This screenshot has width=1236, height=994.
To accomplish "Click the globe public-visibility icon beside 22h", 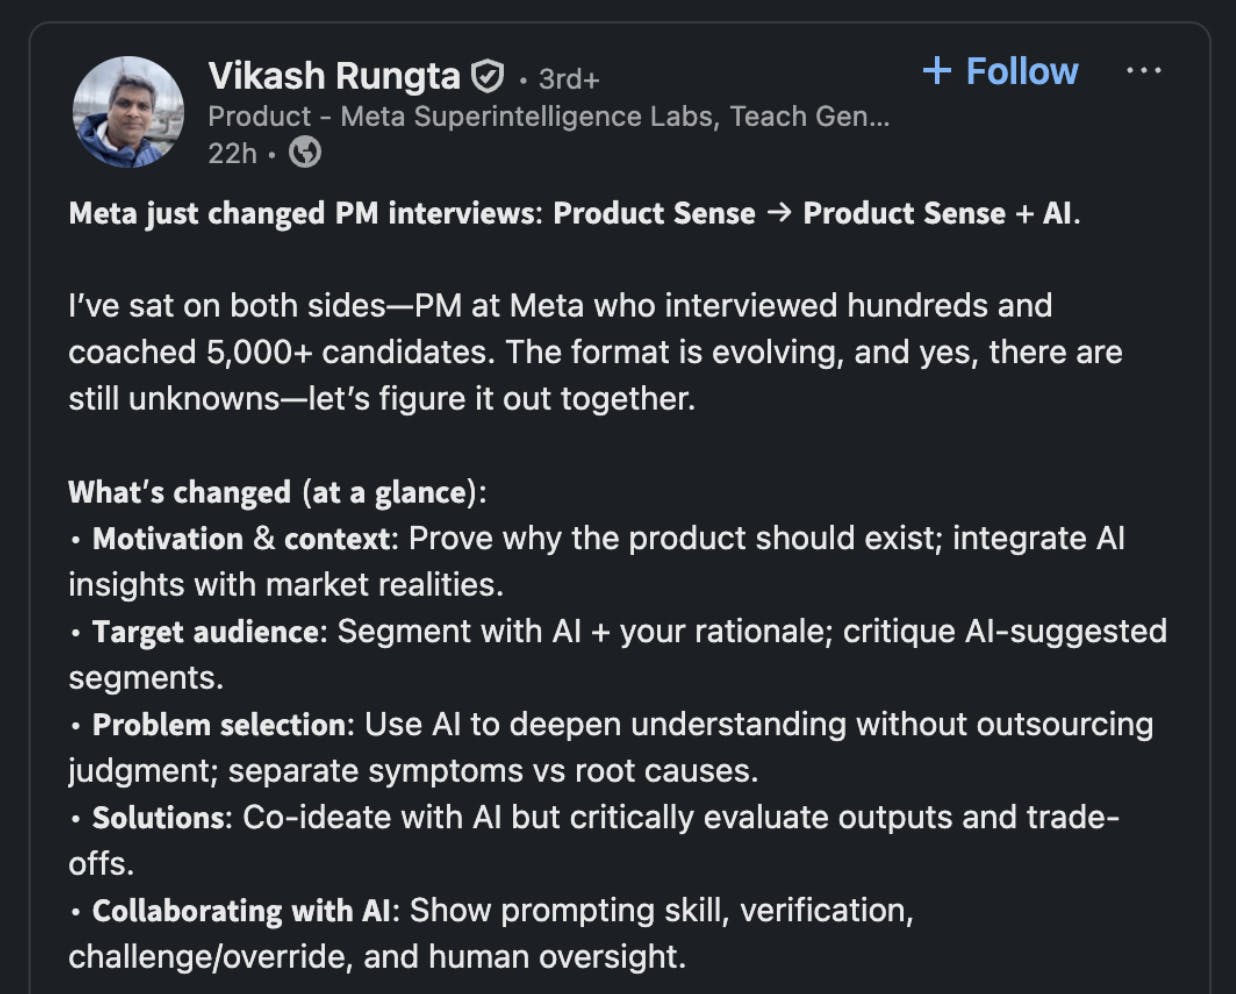I will click(304, 154).
